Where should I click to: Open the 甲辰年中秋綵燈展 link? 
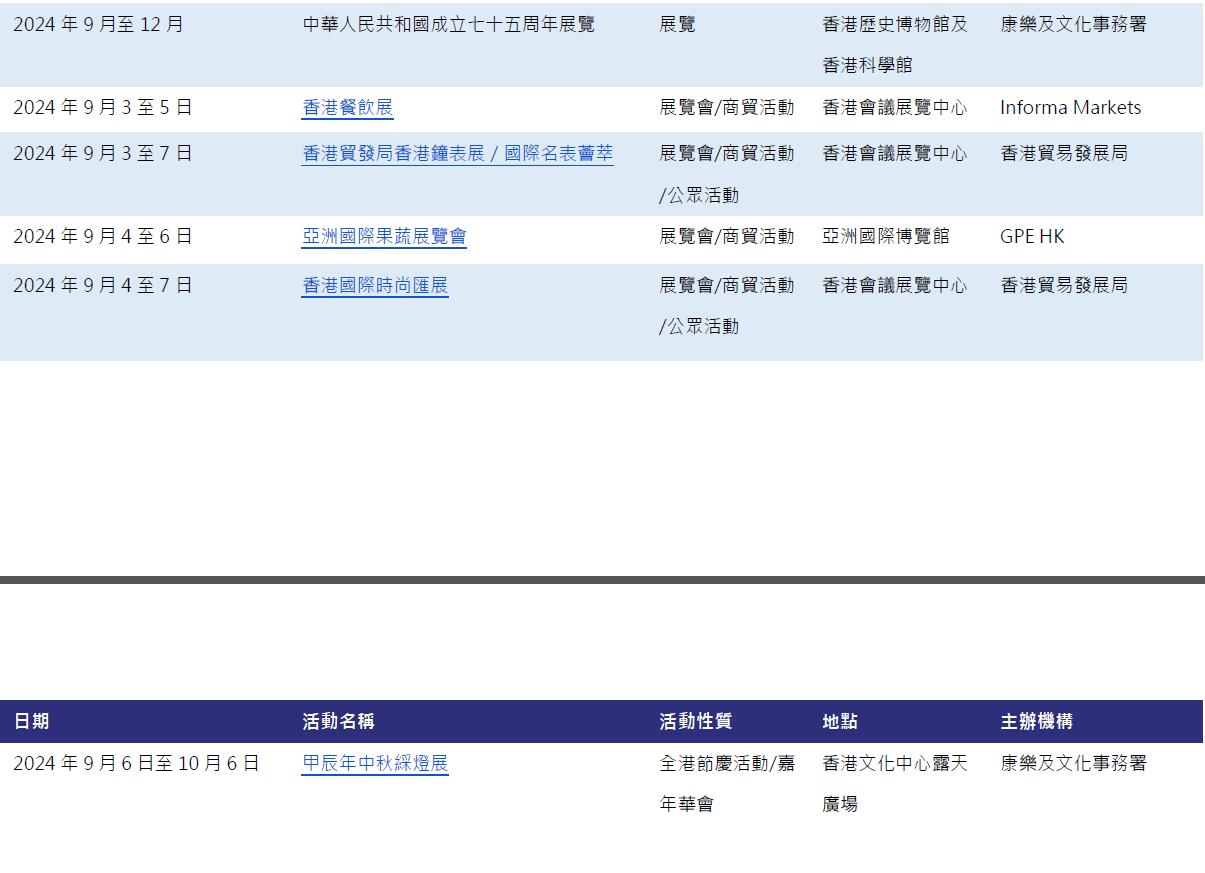tap(377, 763)
